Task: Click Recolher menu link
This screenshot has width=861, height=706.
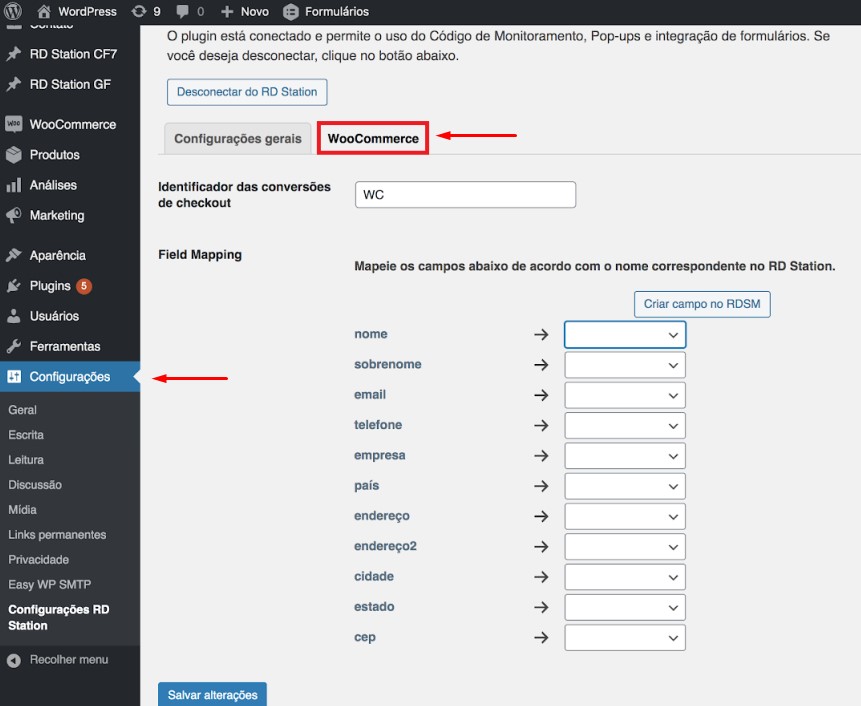Action: [x=69, y=660]
